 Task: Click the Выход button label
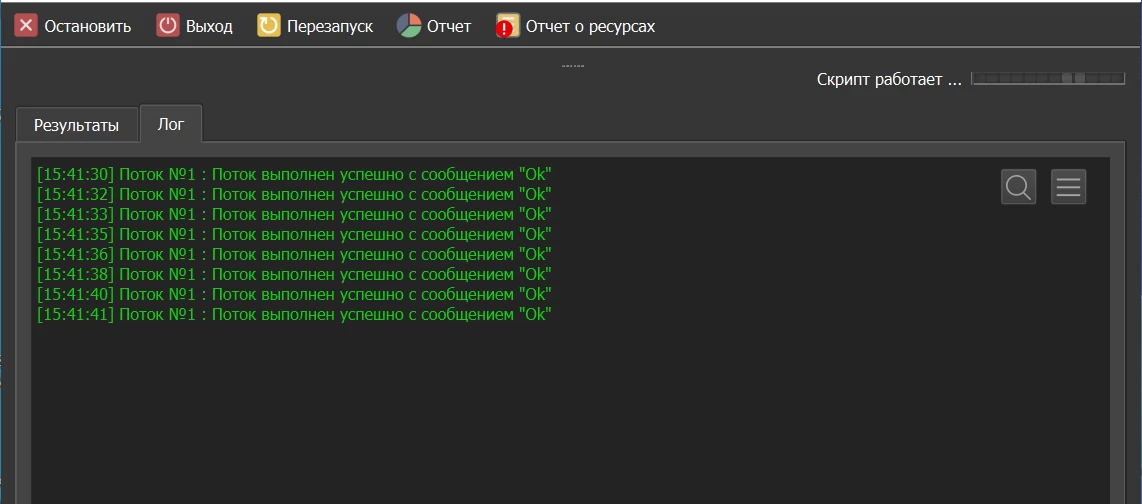coord(209,27)
